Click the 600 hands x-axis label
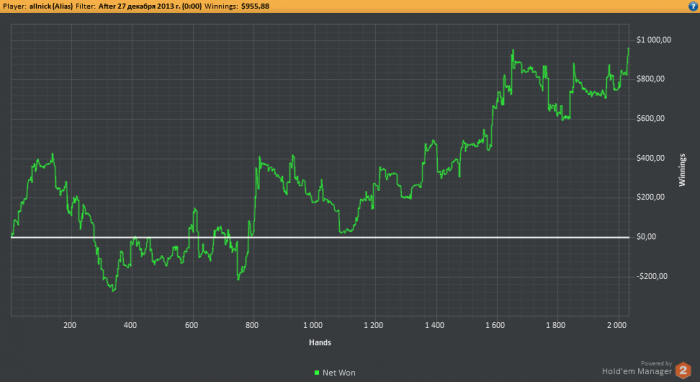 [191, 325]
